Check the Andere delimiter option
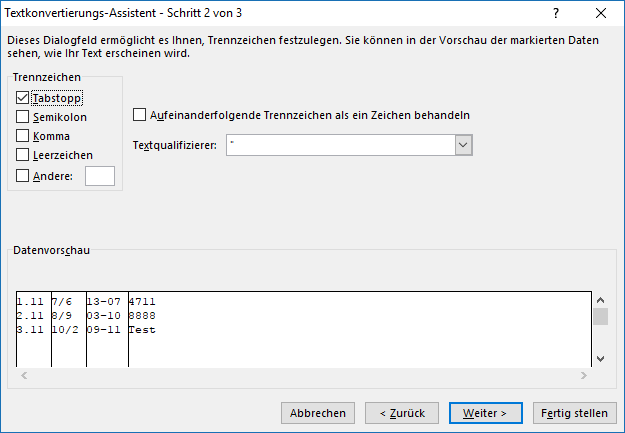The height and width of the screenshot is (433, 625). tap(22, 176)
